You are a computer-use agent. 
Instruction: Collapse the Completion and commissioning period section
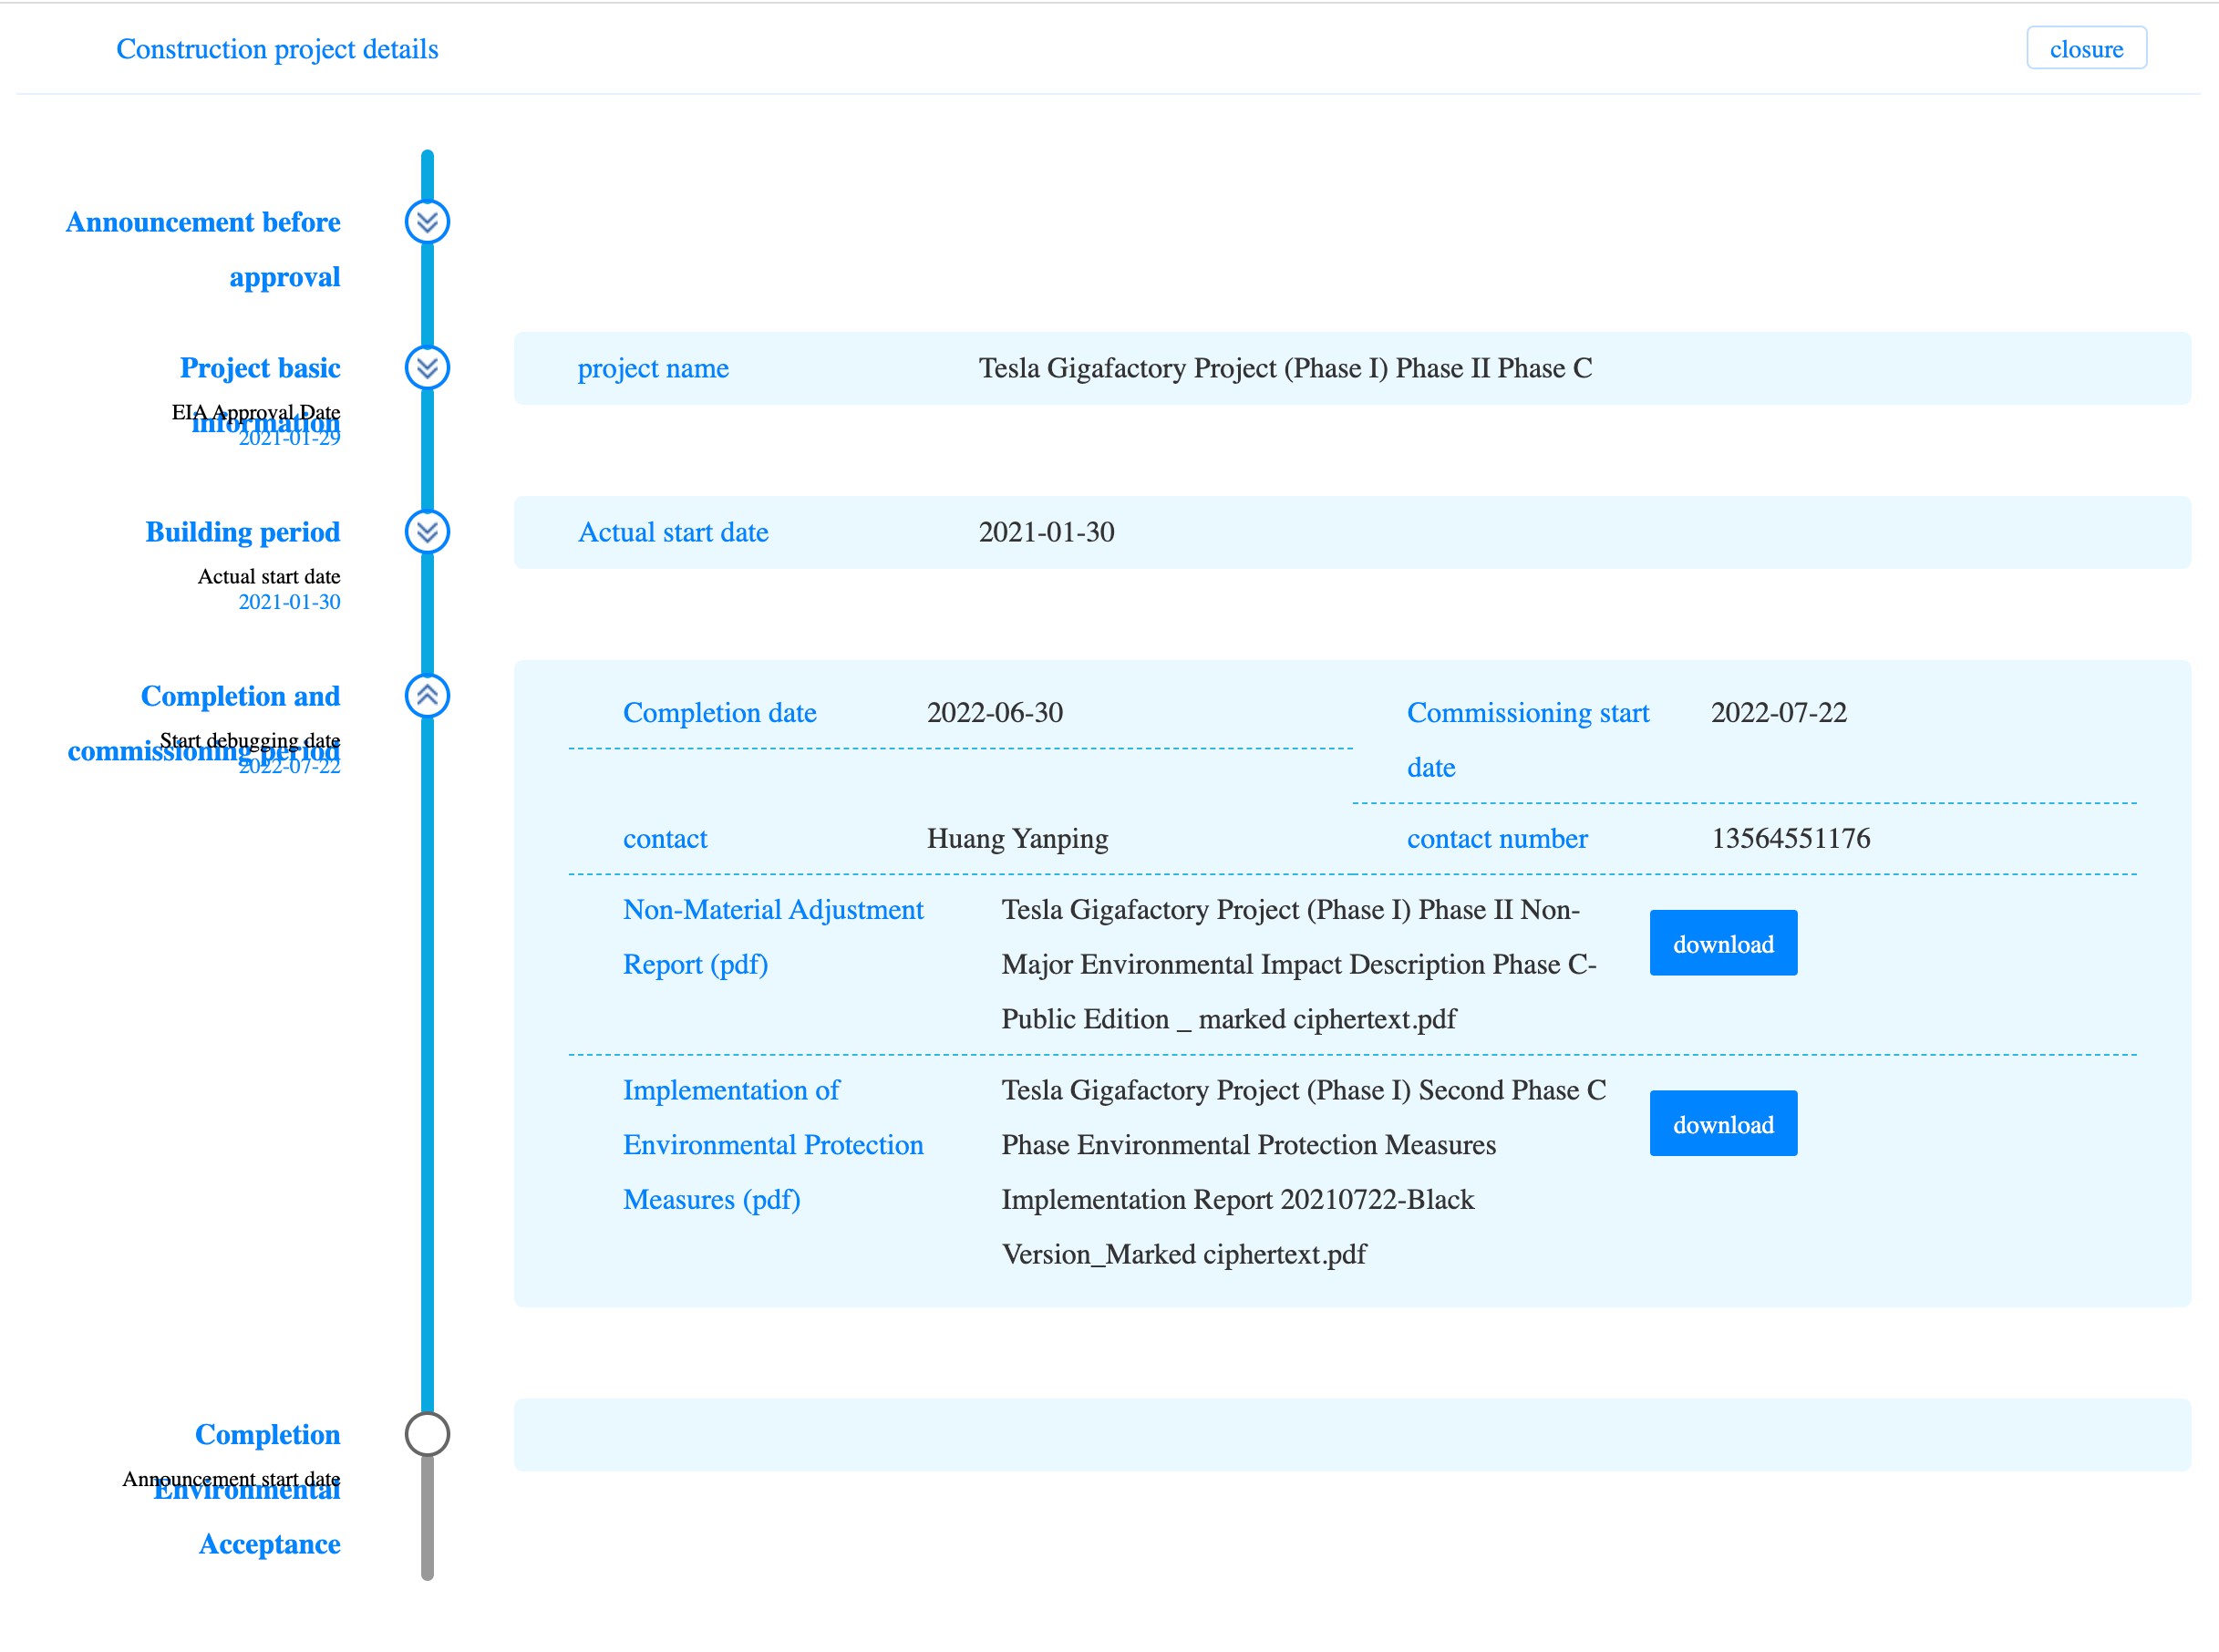pos(428,694)
